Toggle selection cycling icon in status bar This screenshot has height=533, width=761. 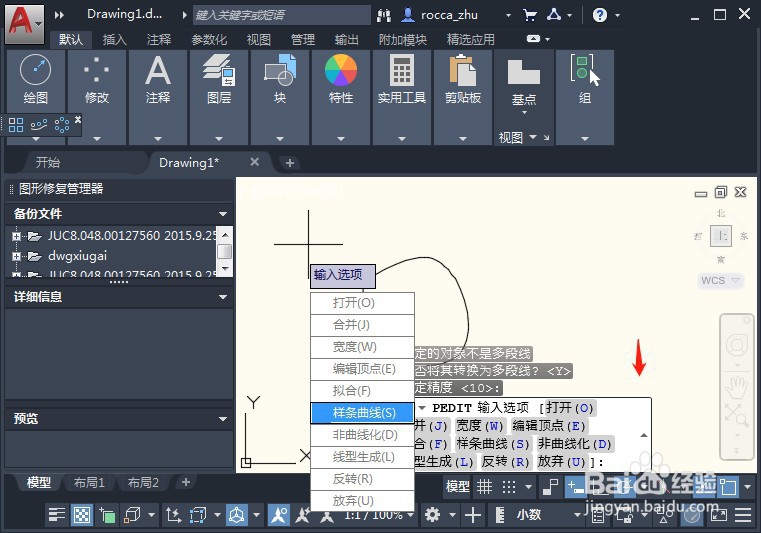pos(107,515)
